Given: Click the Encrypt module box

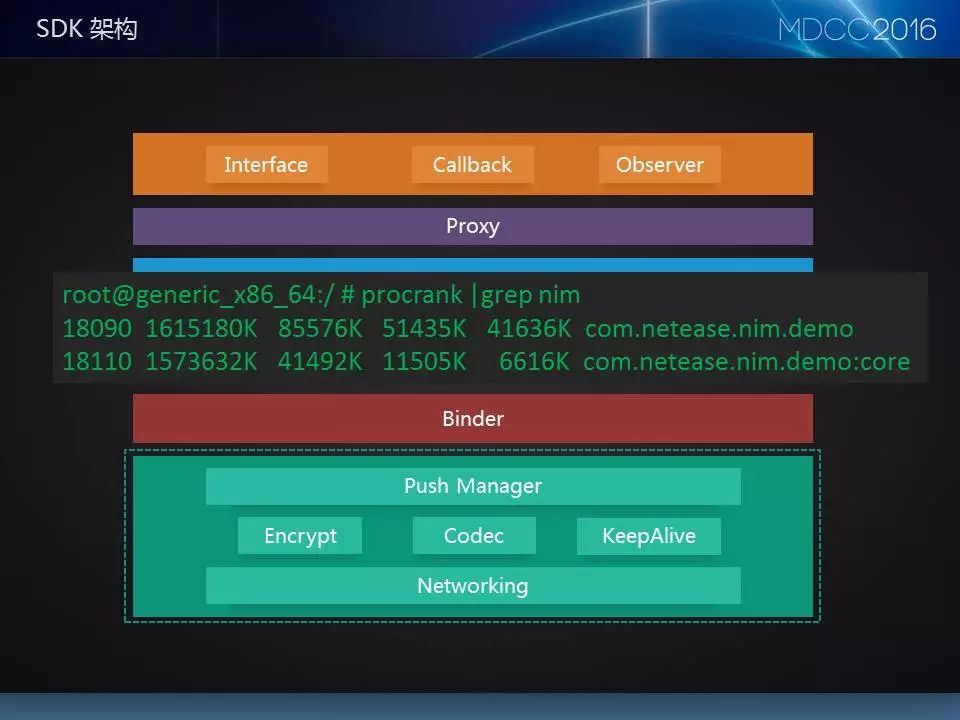Looking at the screenshot, I should 300,536.
